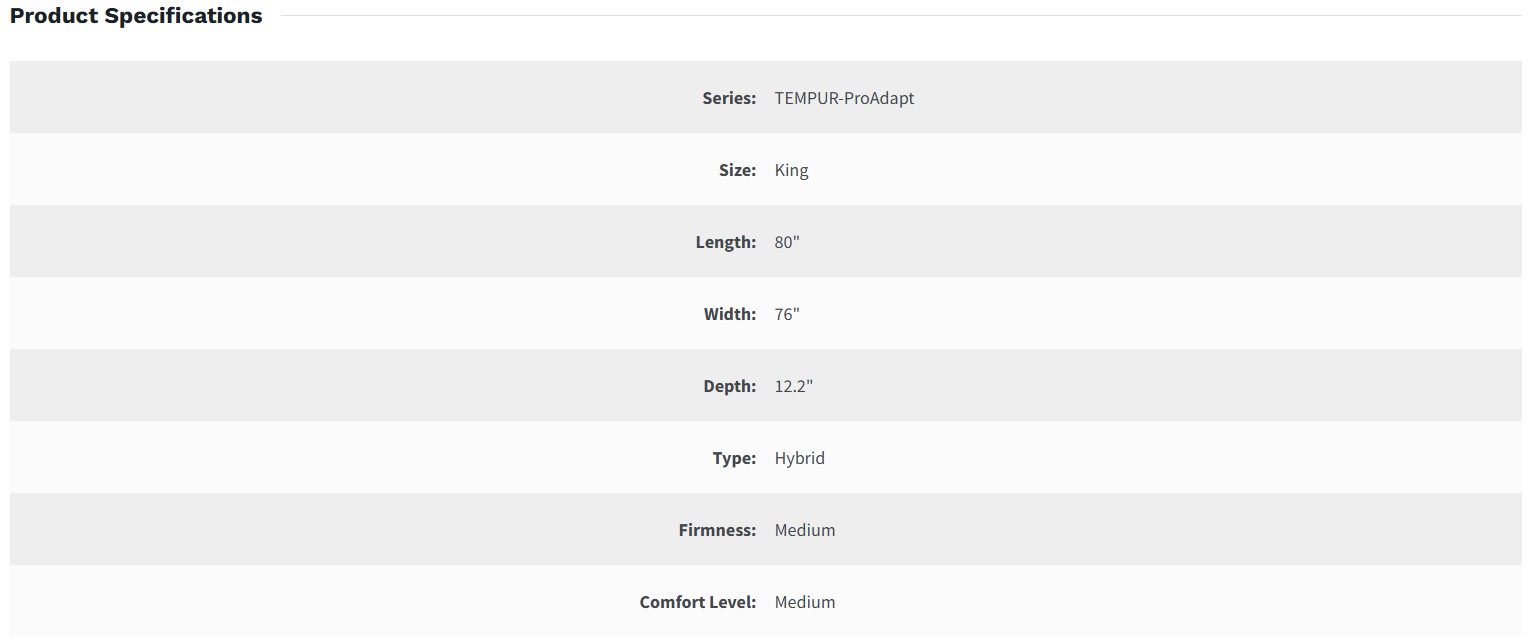Select the 76" width value
Viewport: 1530px width, 636px height.
pos(787,314)
